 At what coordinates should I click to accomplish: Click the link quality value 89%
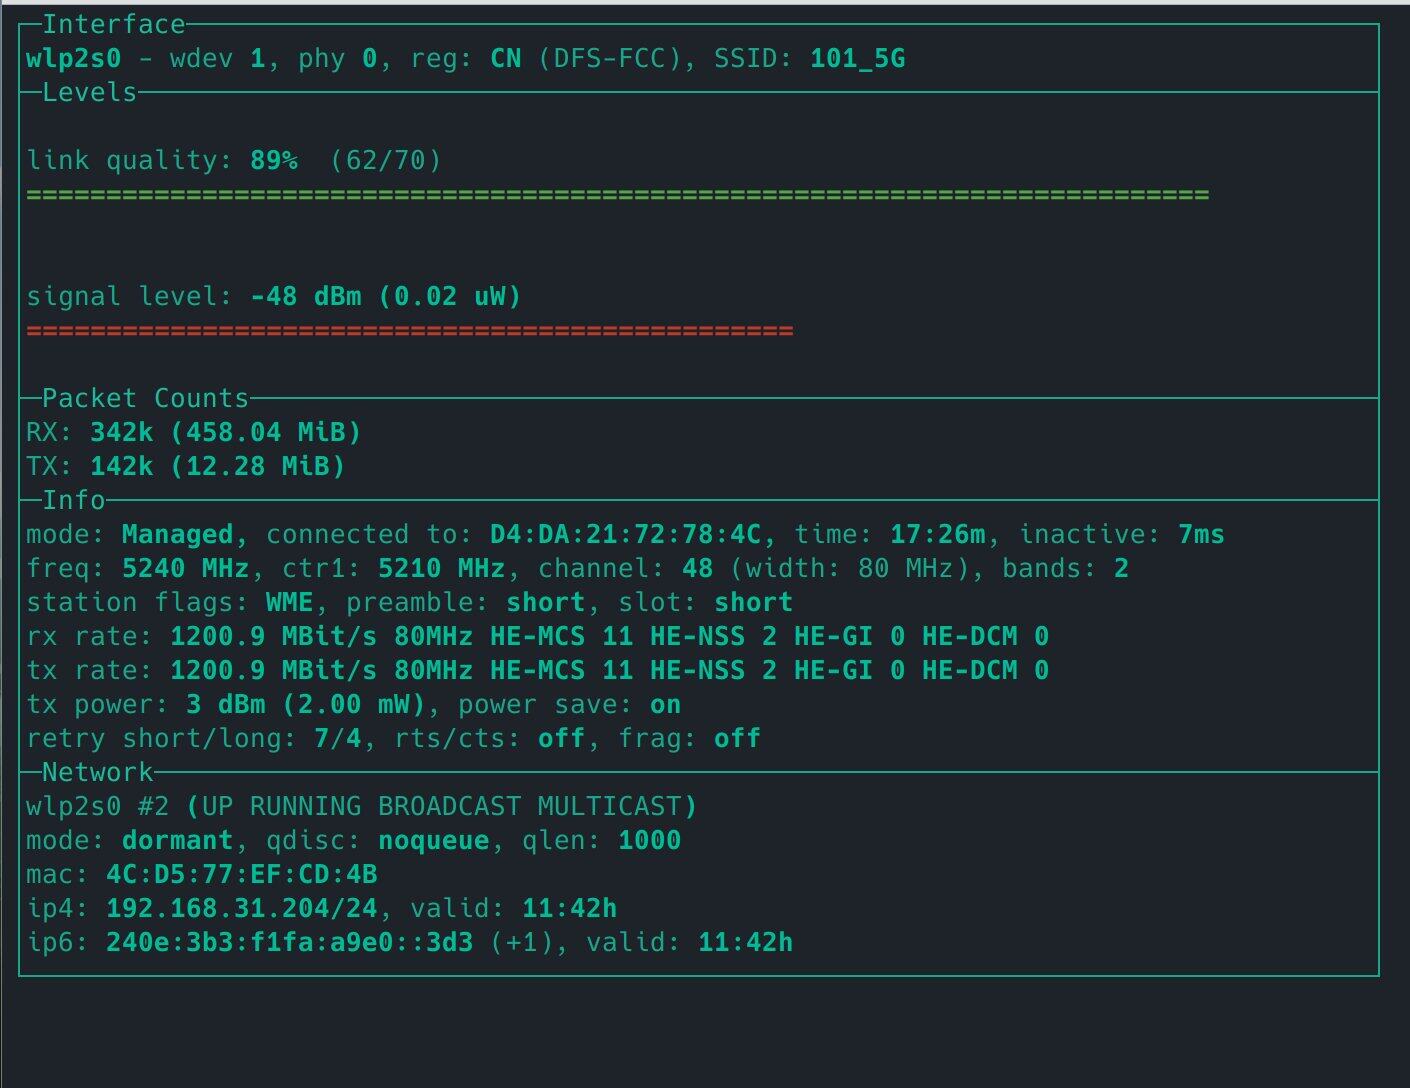(274, 160)
